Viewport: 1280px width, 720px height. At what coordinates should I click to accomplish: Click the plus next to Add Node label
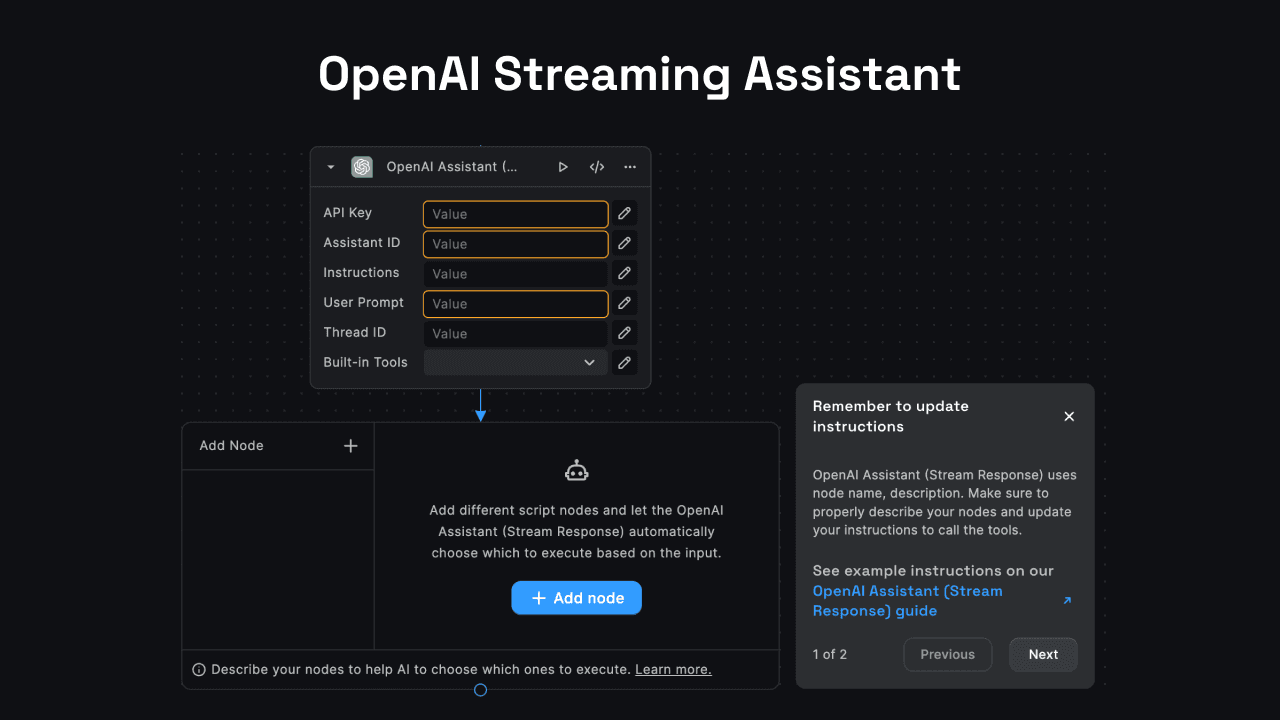pos(350,445)
